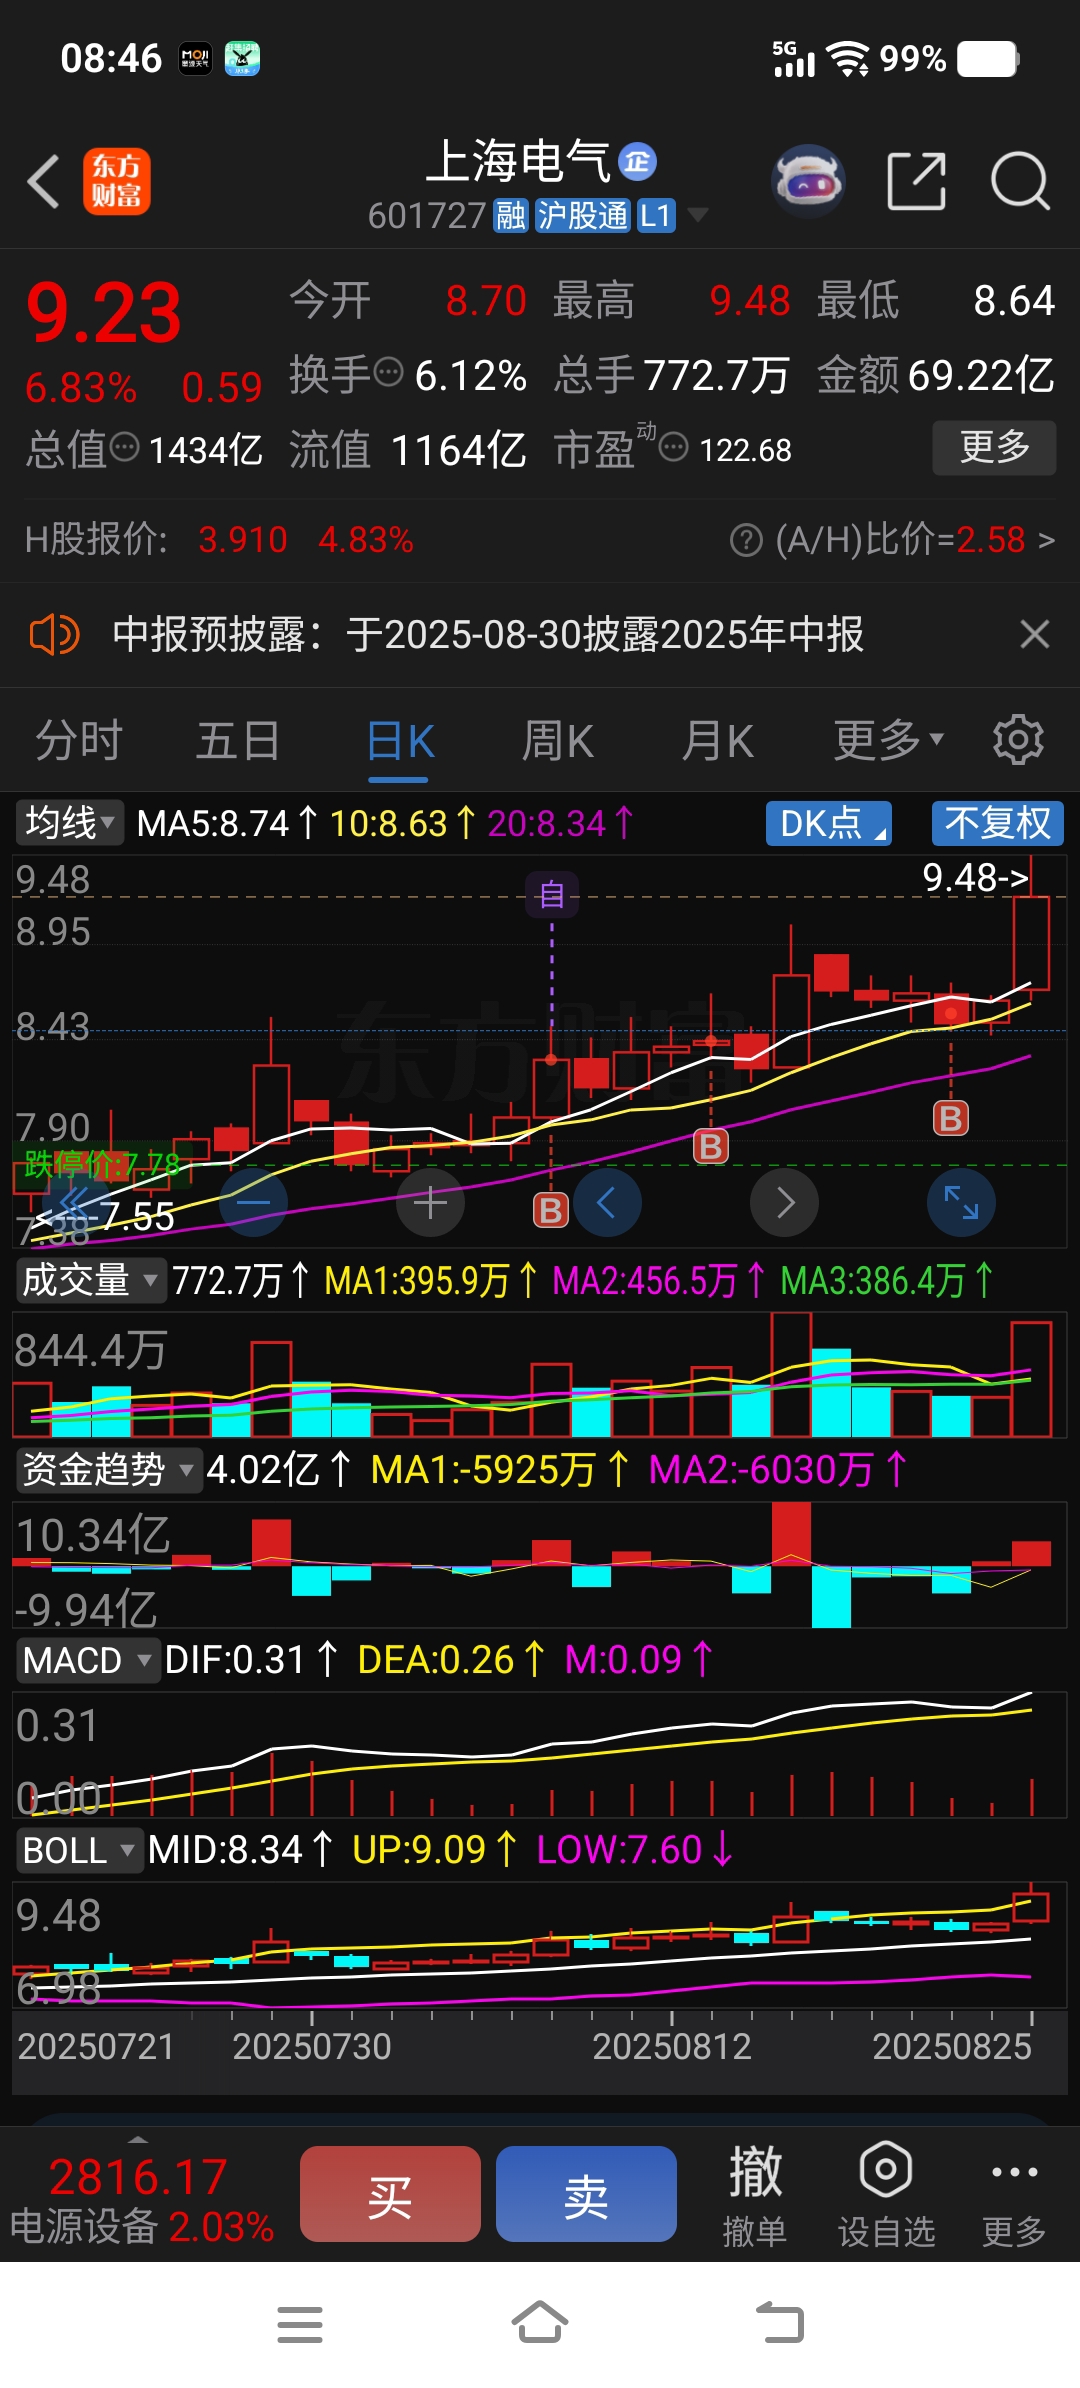
Task: Open the MACD indicator dropdown
Action: click(87, 1660)
